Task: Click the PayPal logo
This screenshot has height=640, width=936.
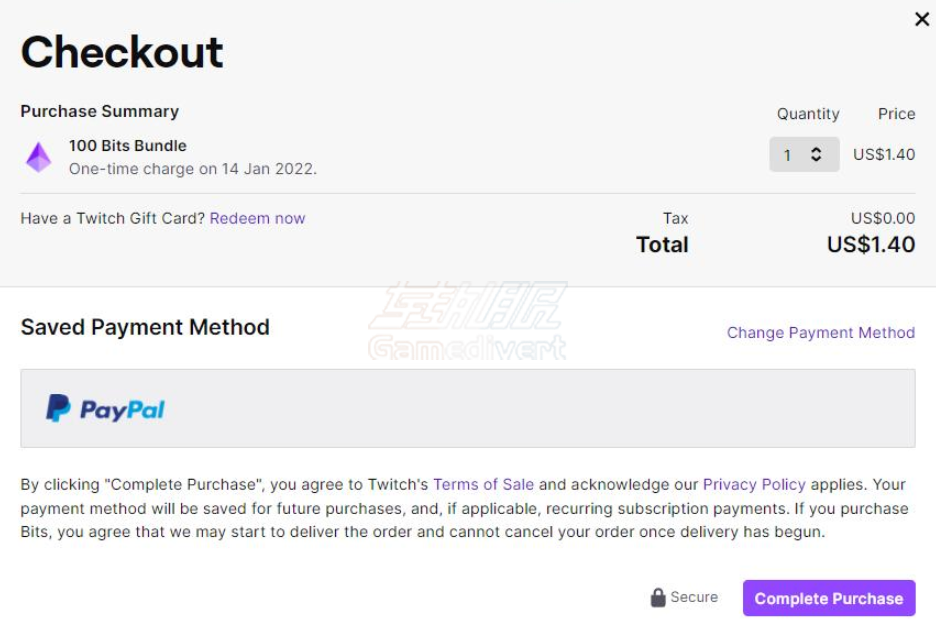Action: pos(105,408)
